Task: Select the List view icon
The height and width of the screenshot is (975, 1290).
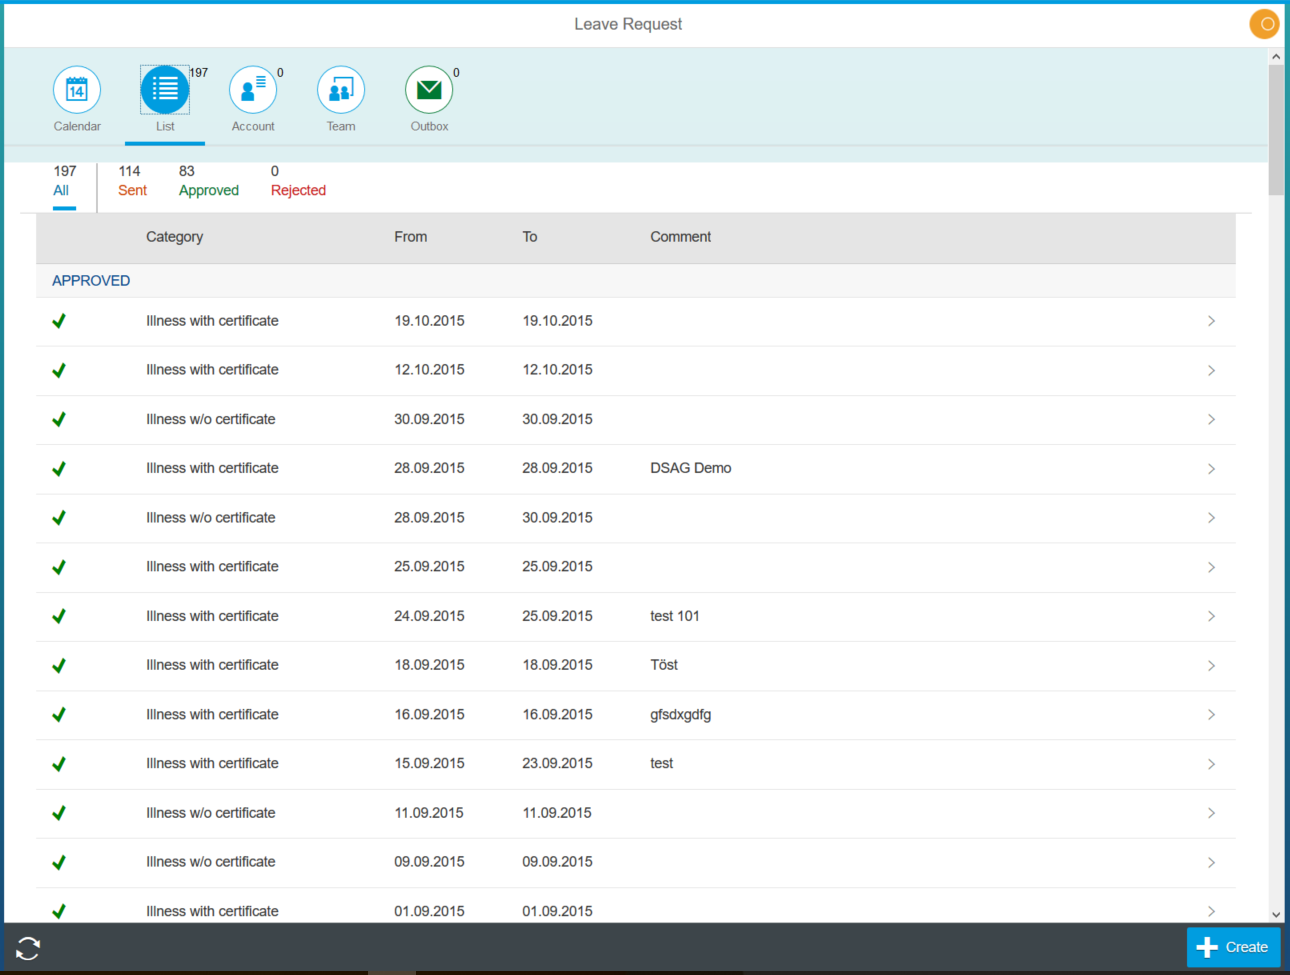Action: coord(164,89)
